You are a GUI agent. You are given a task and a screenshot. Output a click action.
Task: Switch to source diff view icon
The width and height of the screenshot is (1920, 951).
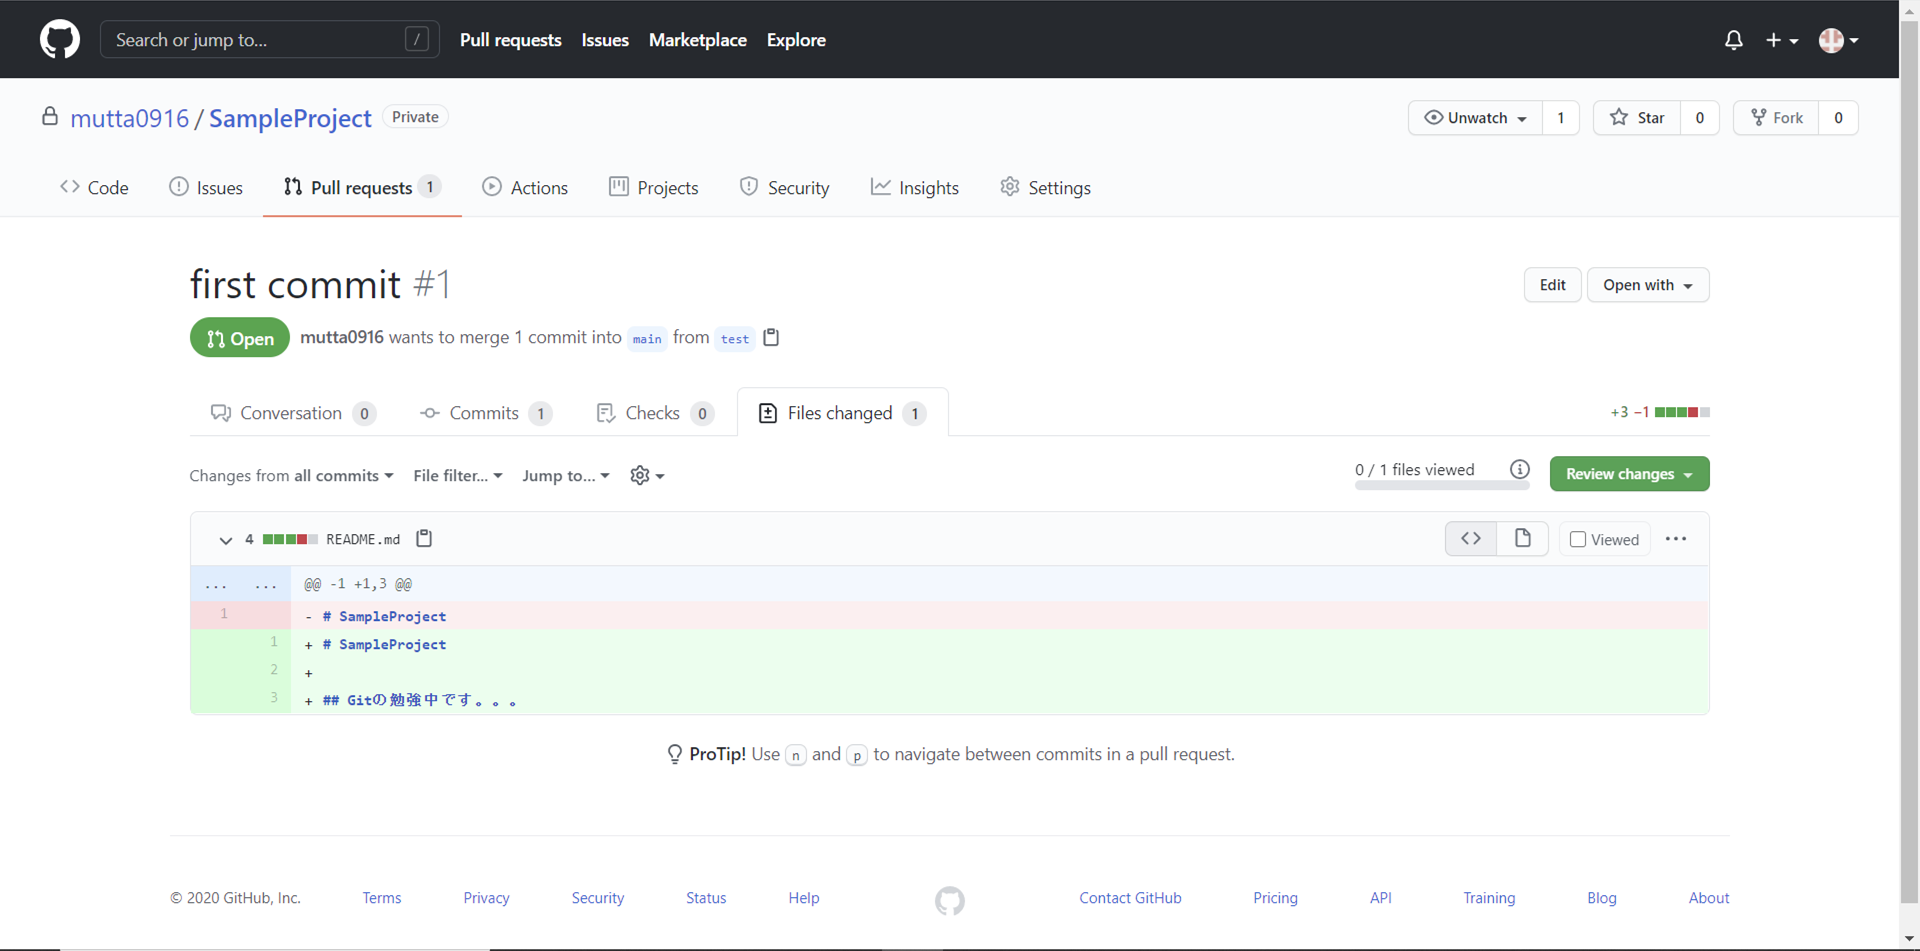click(1471, 539)
